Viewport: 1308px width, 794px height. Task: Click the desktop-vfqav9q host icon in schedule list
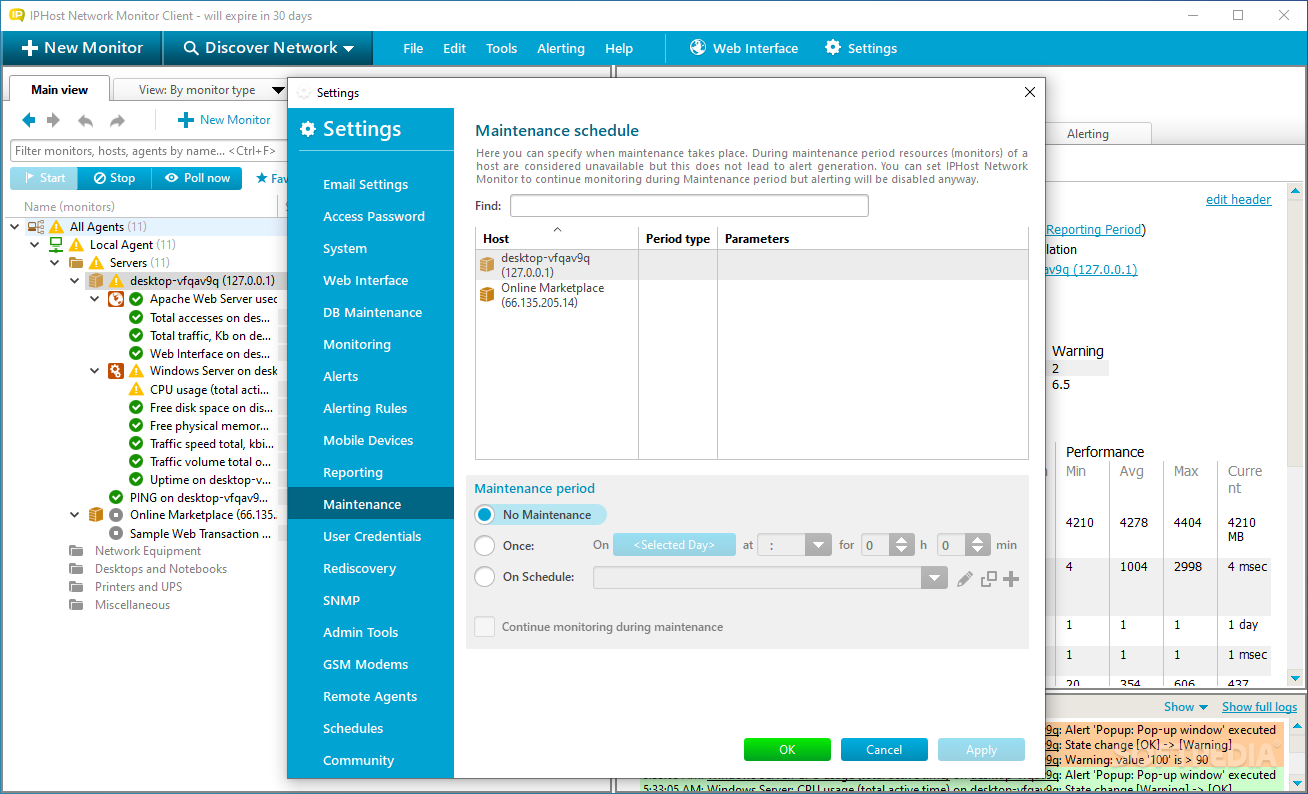[x=487, y=265]
